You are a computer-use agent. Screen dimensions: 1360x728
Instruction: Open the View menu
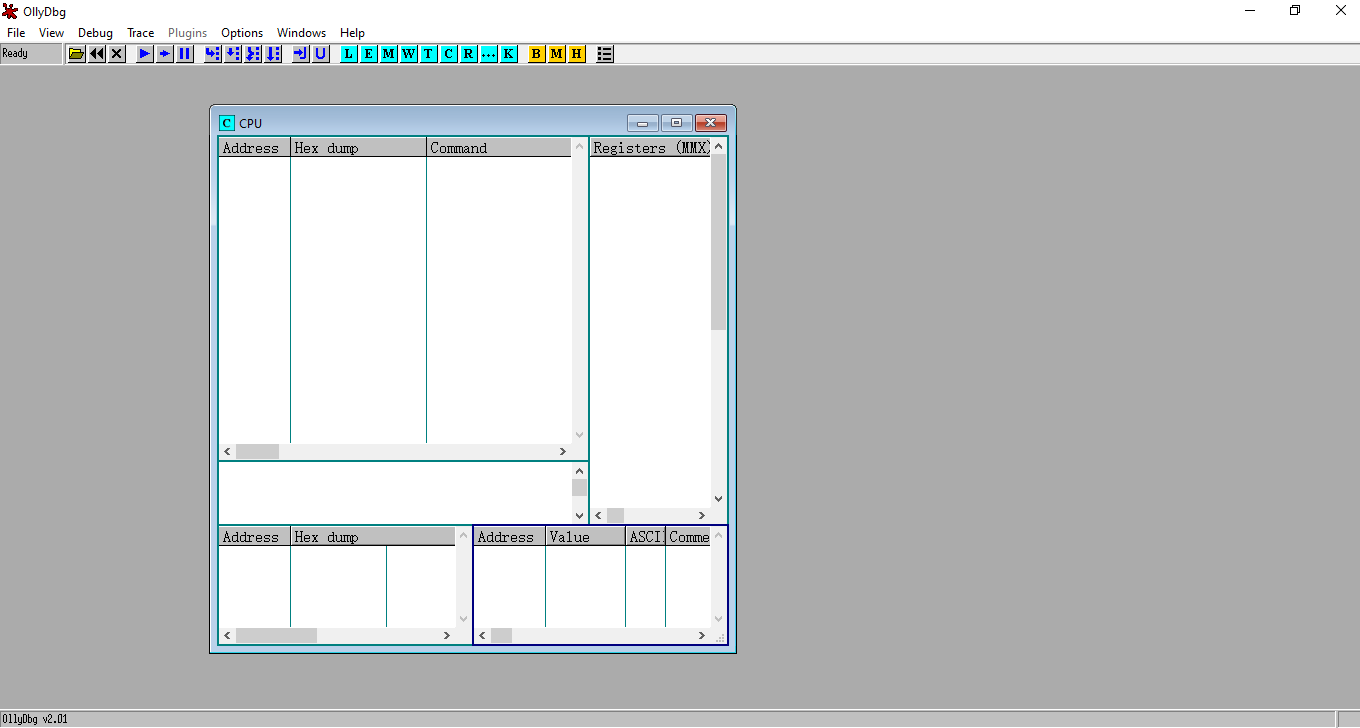tap(51, 33)
